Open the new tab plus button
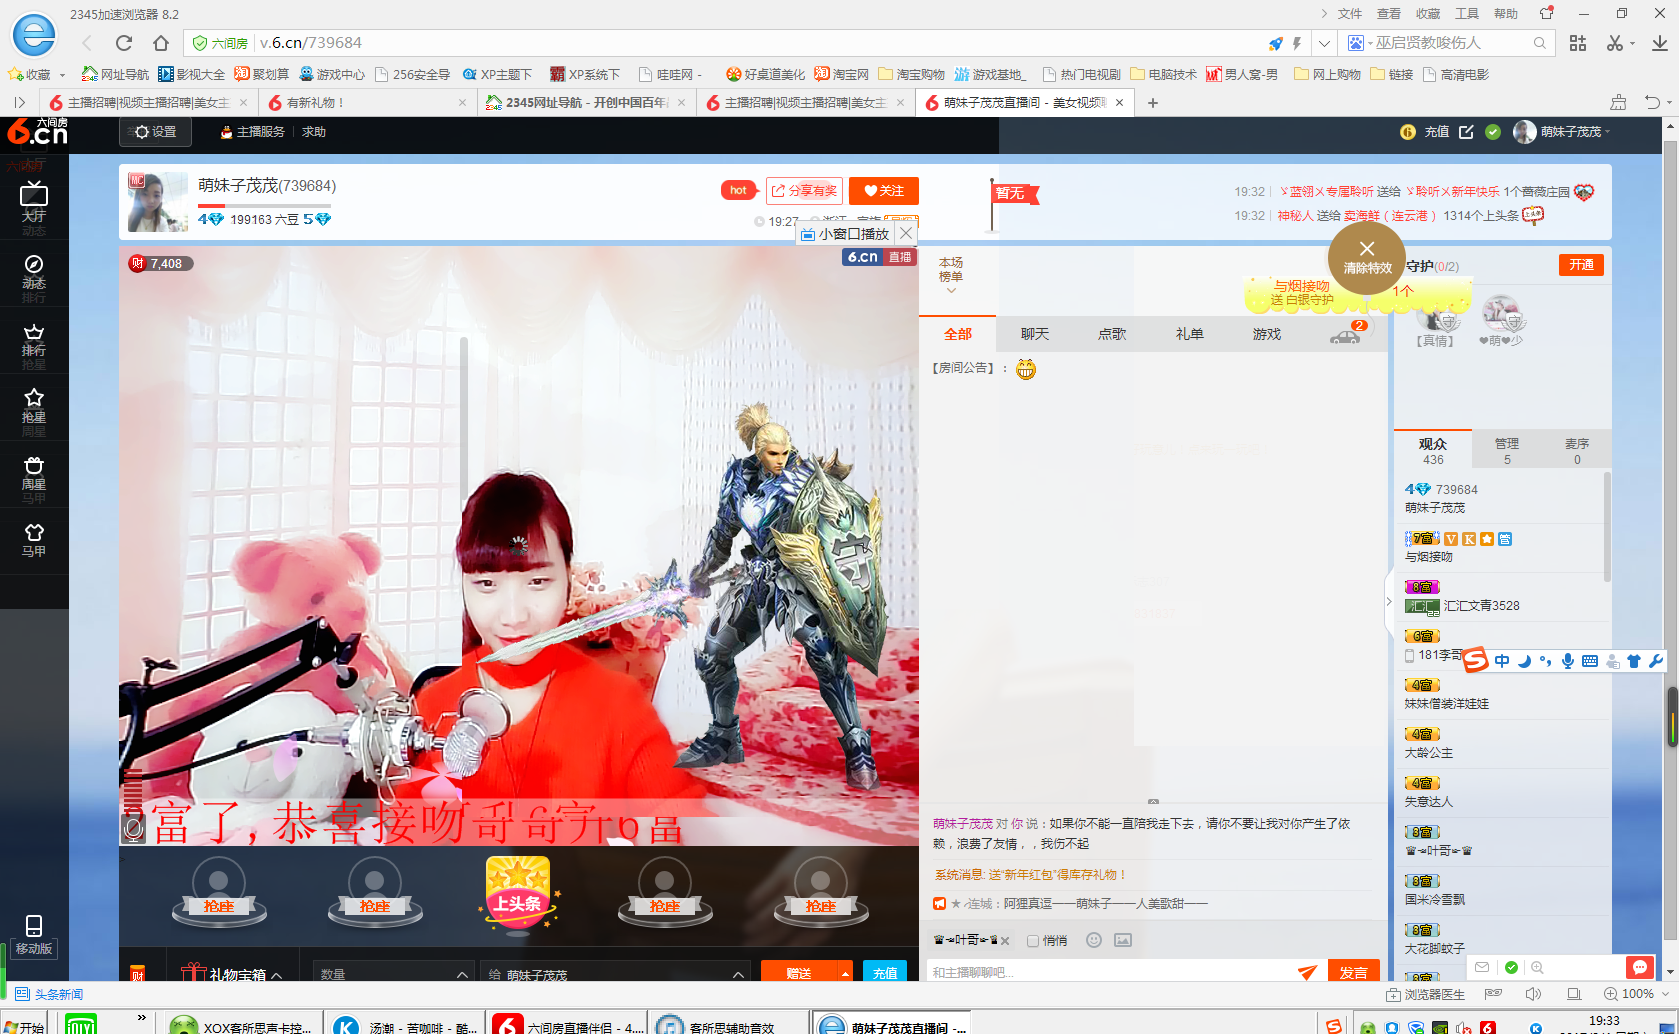Image resolution: width=1679 pixels, height=1034 pixels. click(x=1153, y=102)
